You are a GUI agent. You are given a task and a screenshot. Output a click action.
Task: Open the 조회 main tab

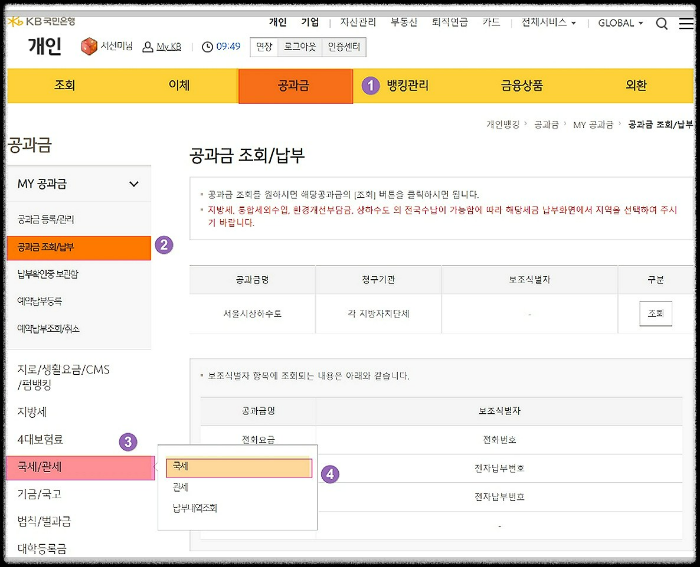65,85
